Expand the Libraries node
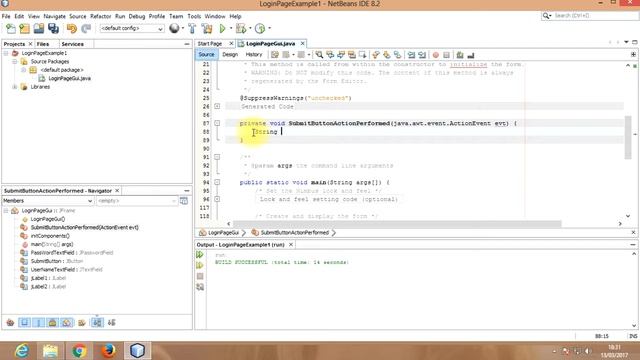 (x=15, y=87)
